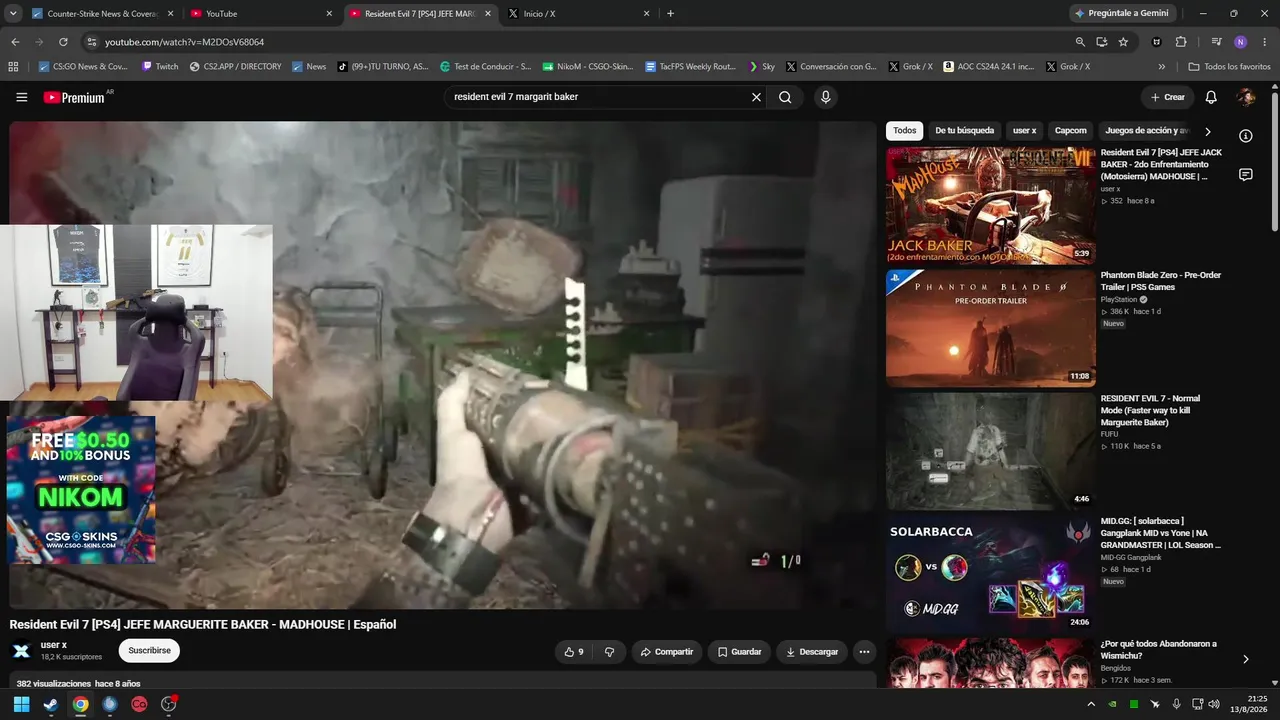Open Phantom Blade Zero trailer thumbnail
This screenshot has height=720, width=1280.
tap(991, 328)
